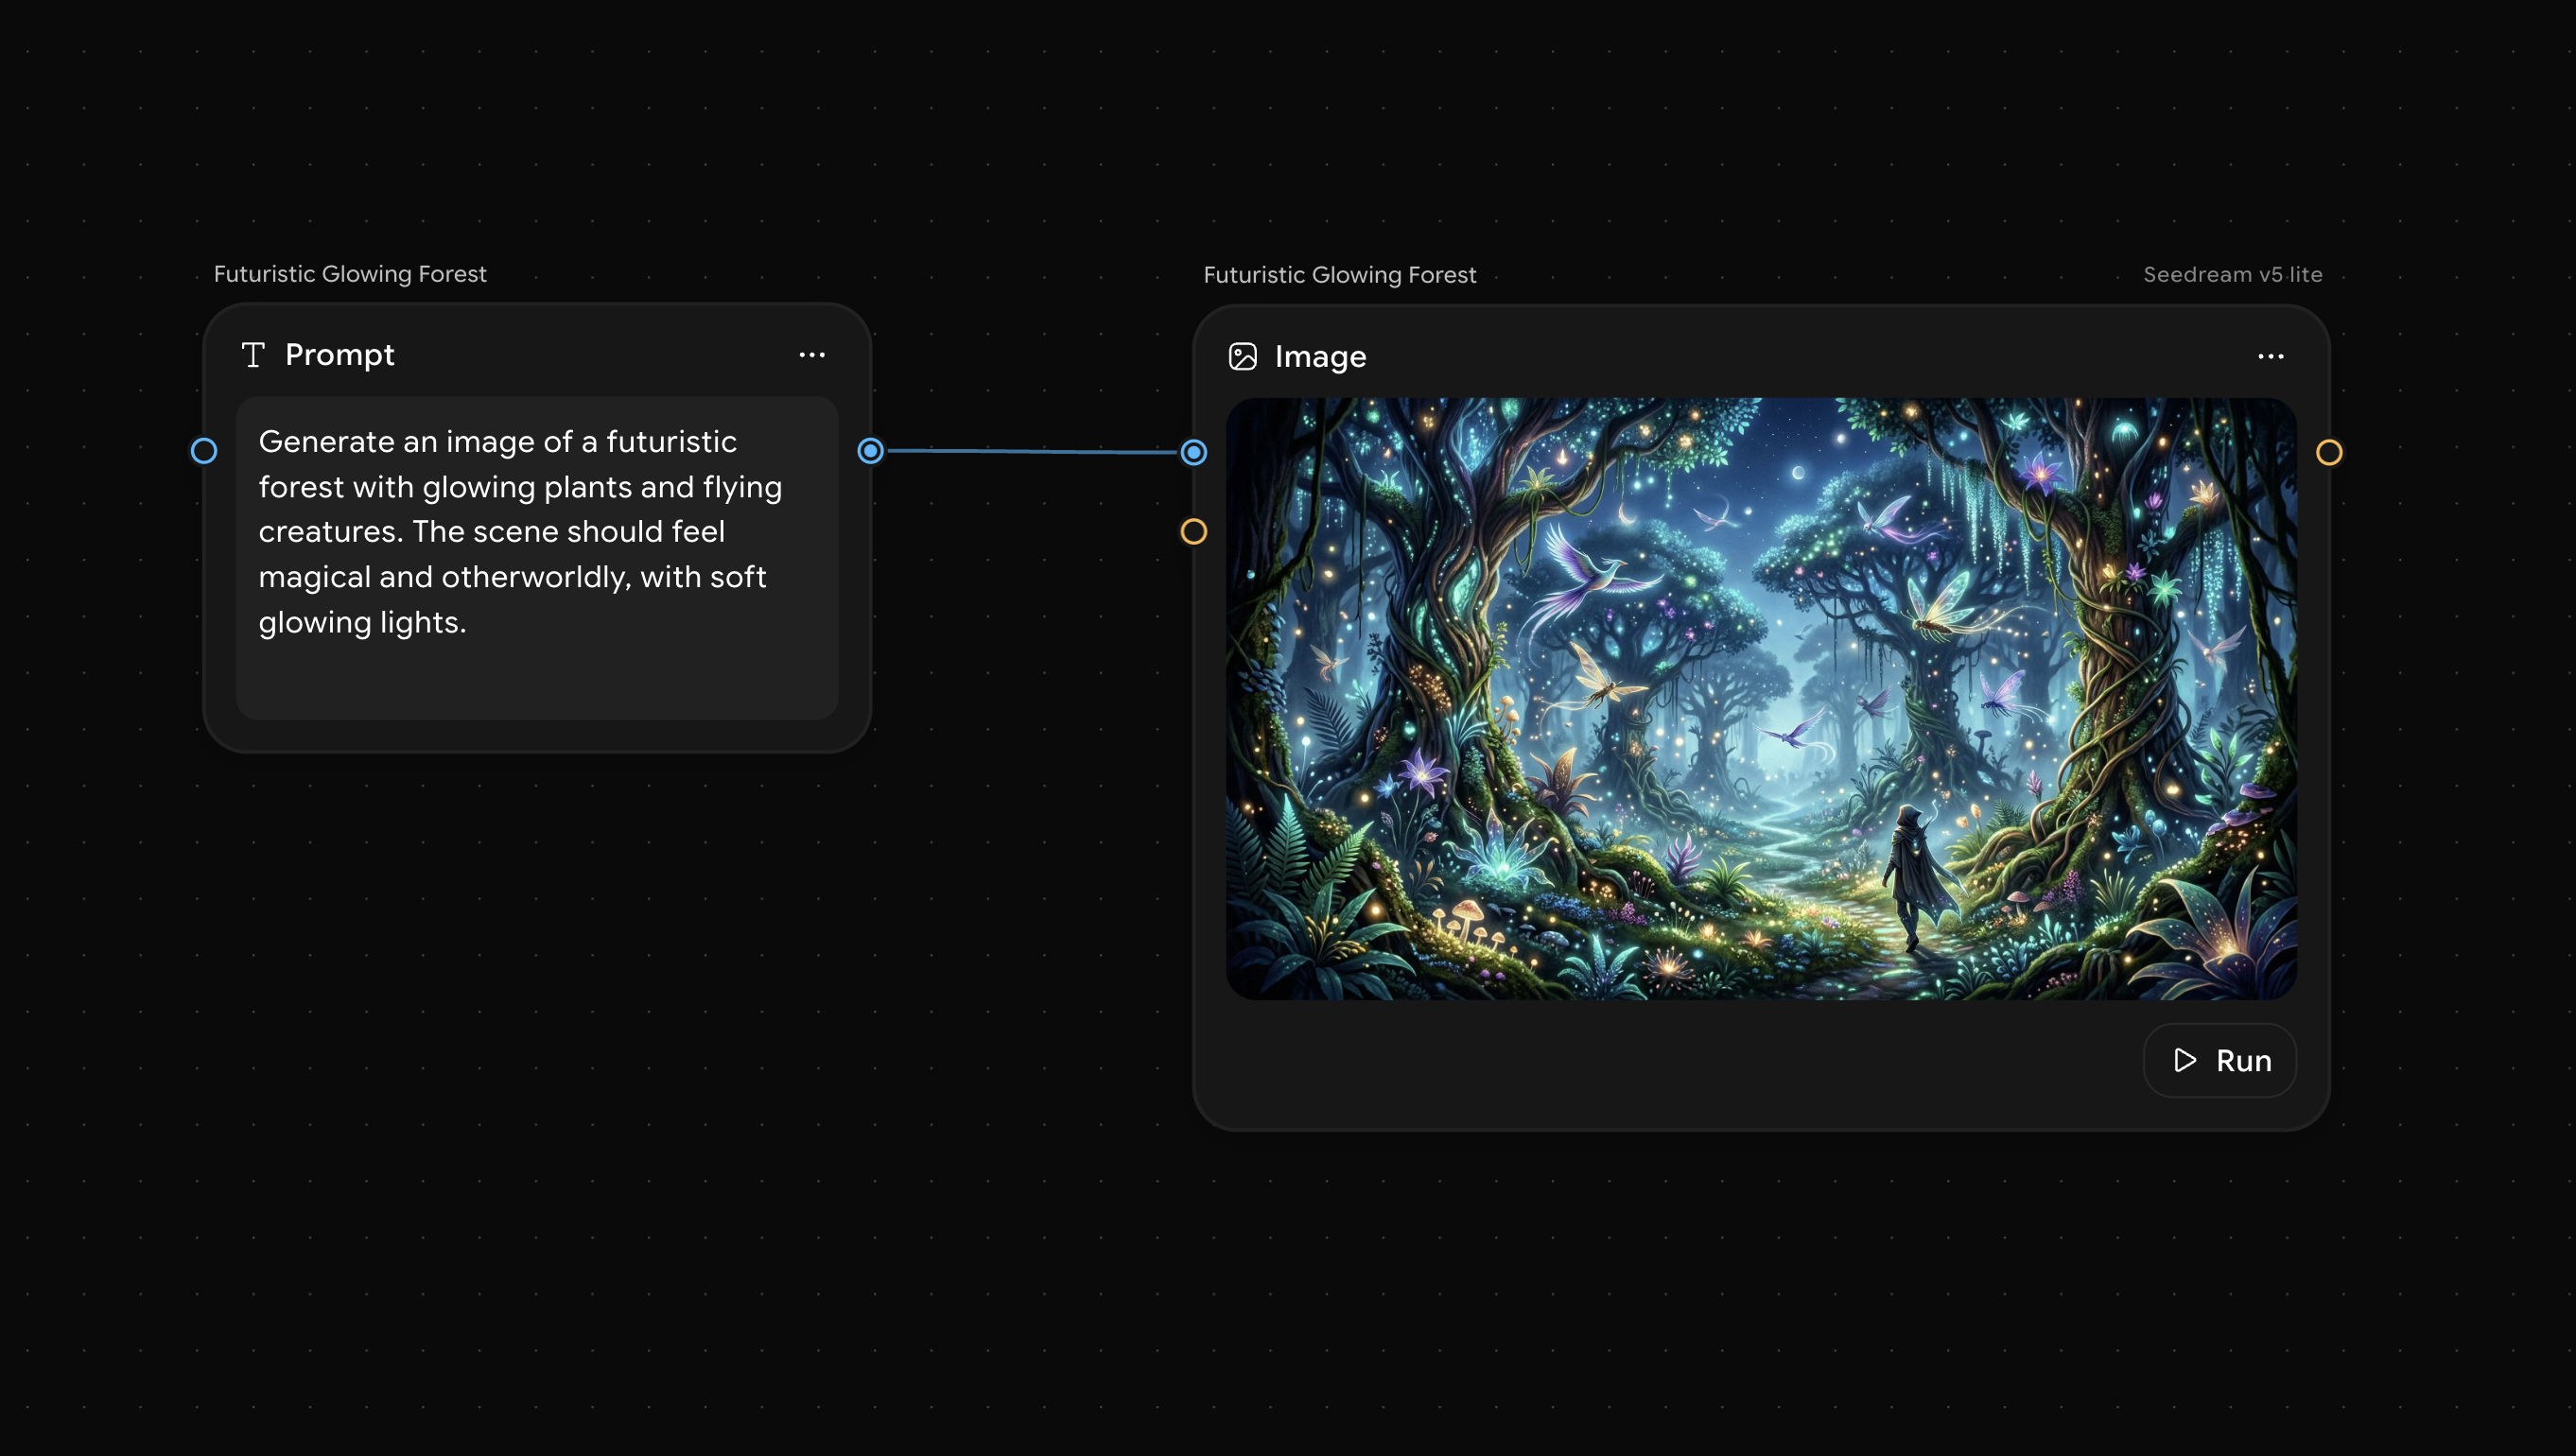Click the Prompt node's left blue input port
Viewport: 2576px width, 1456px height.
(x=204, y=451)
